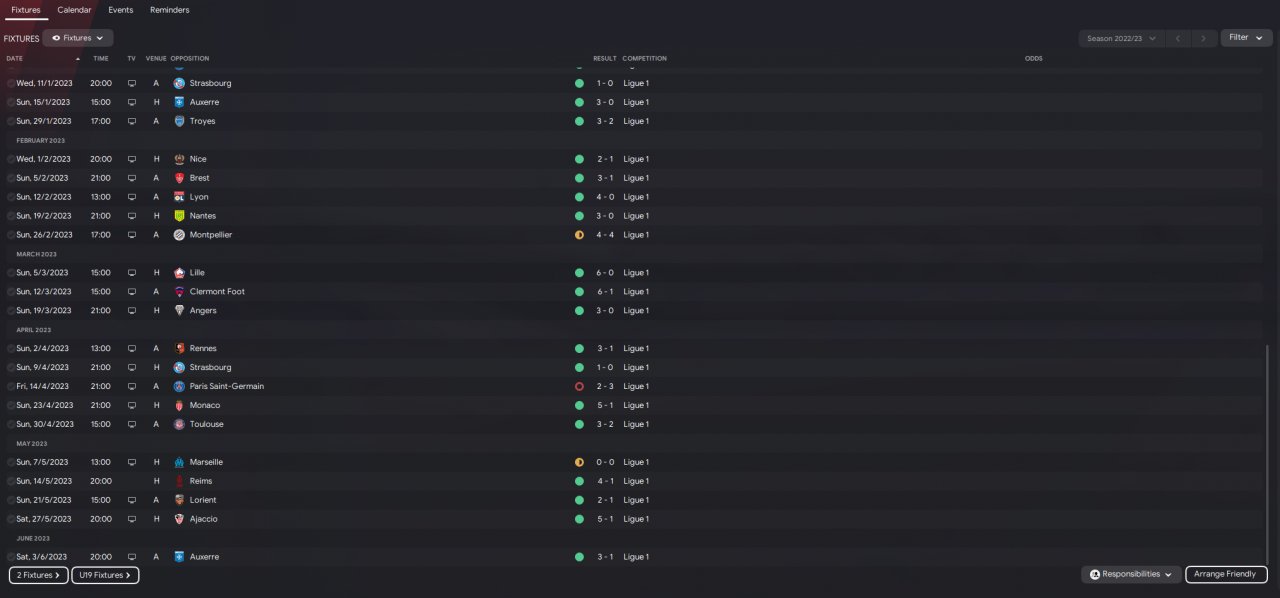1280x598 pixels.
Task: Open the Fixtures view dropdown
Action: [x=78, y=38]
